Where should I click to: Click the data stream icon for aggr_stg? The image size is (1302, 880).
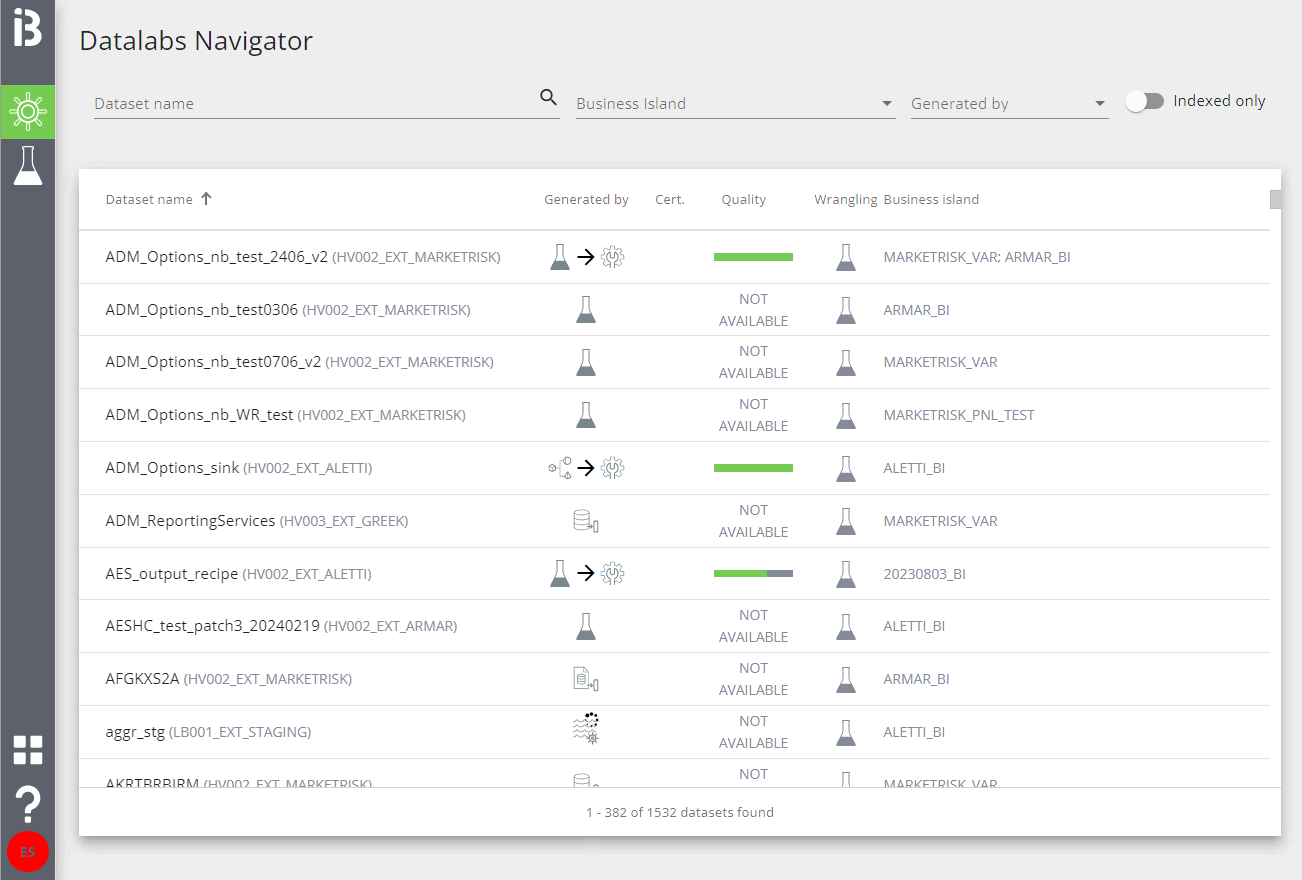(x=586, y=730)
